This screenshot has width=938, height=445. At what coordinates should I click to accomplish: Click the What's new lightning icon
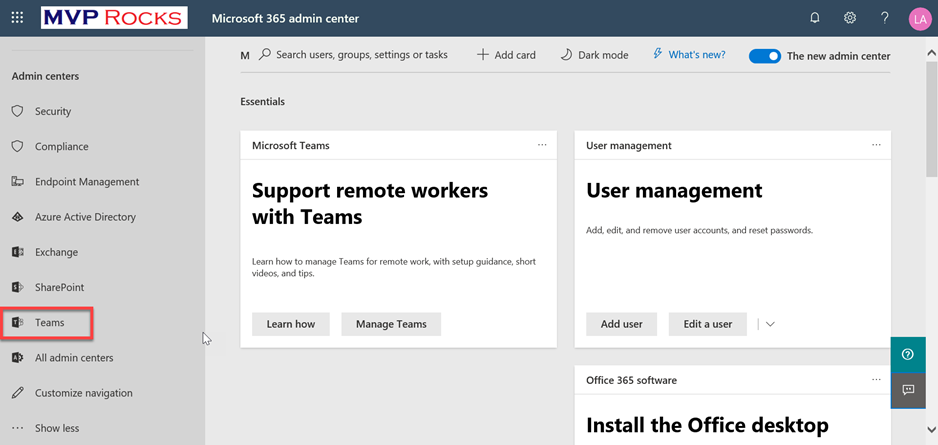tap(657, 54)
